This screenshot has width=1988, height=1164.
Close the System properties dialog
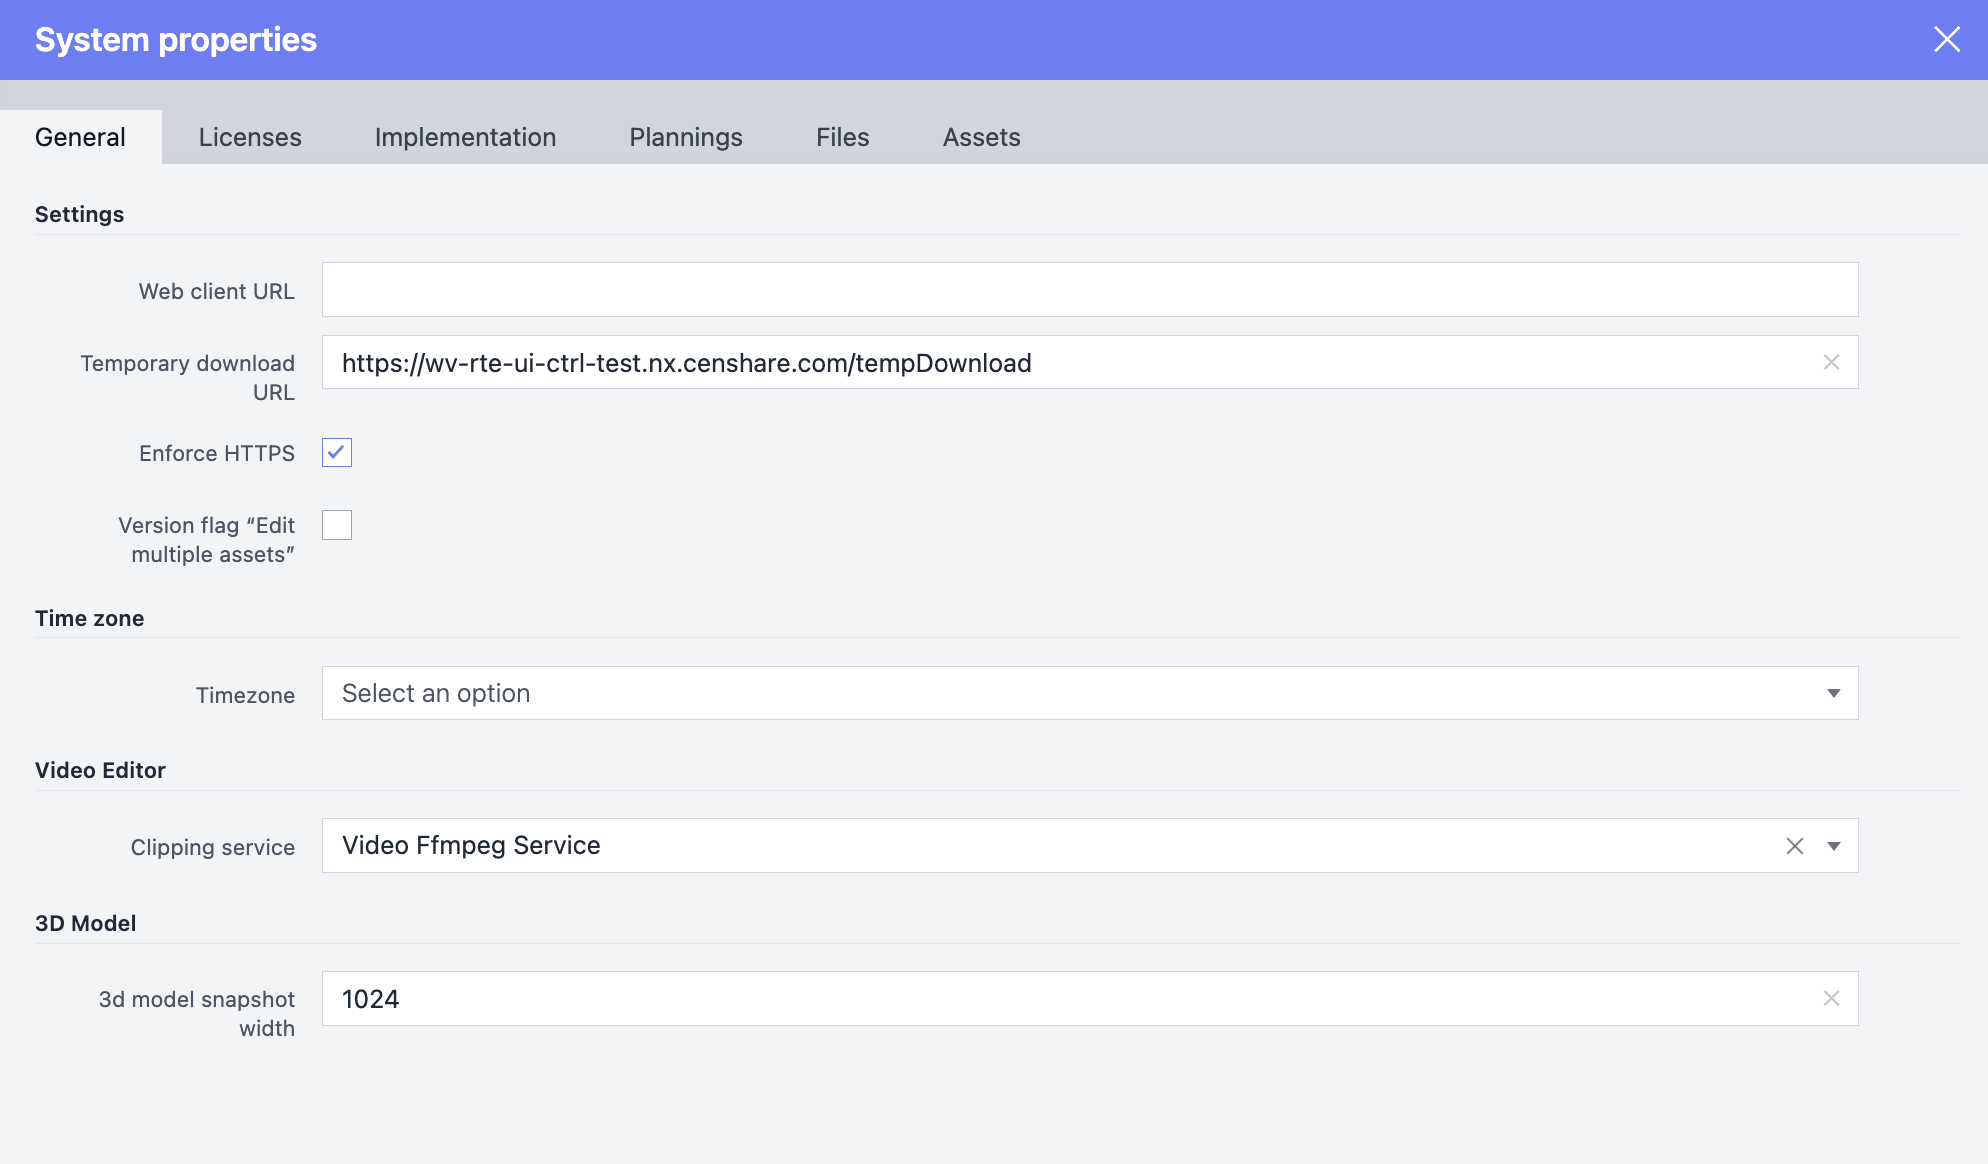1946,39
